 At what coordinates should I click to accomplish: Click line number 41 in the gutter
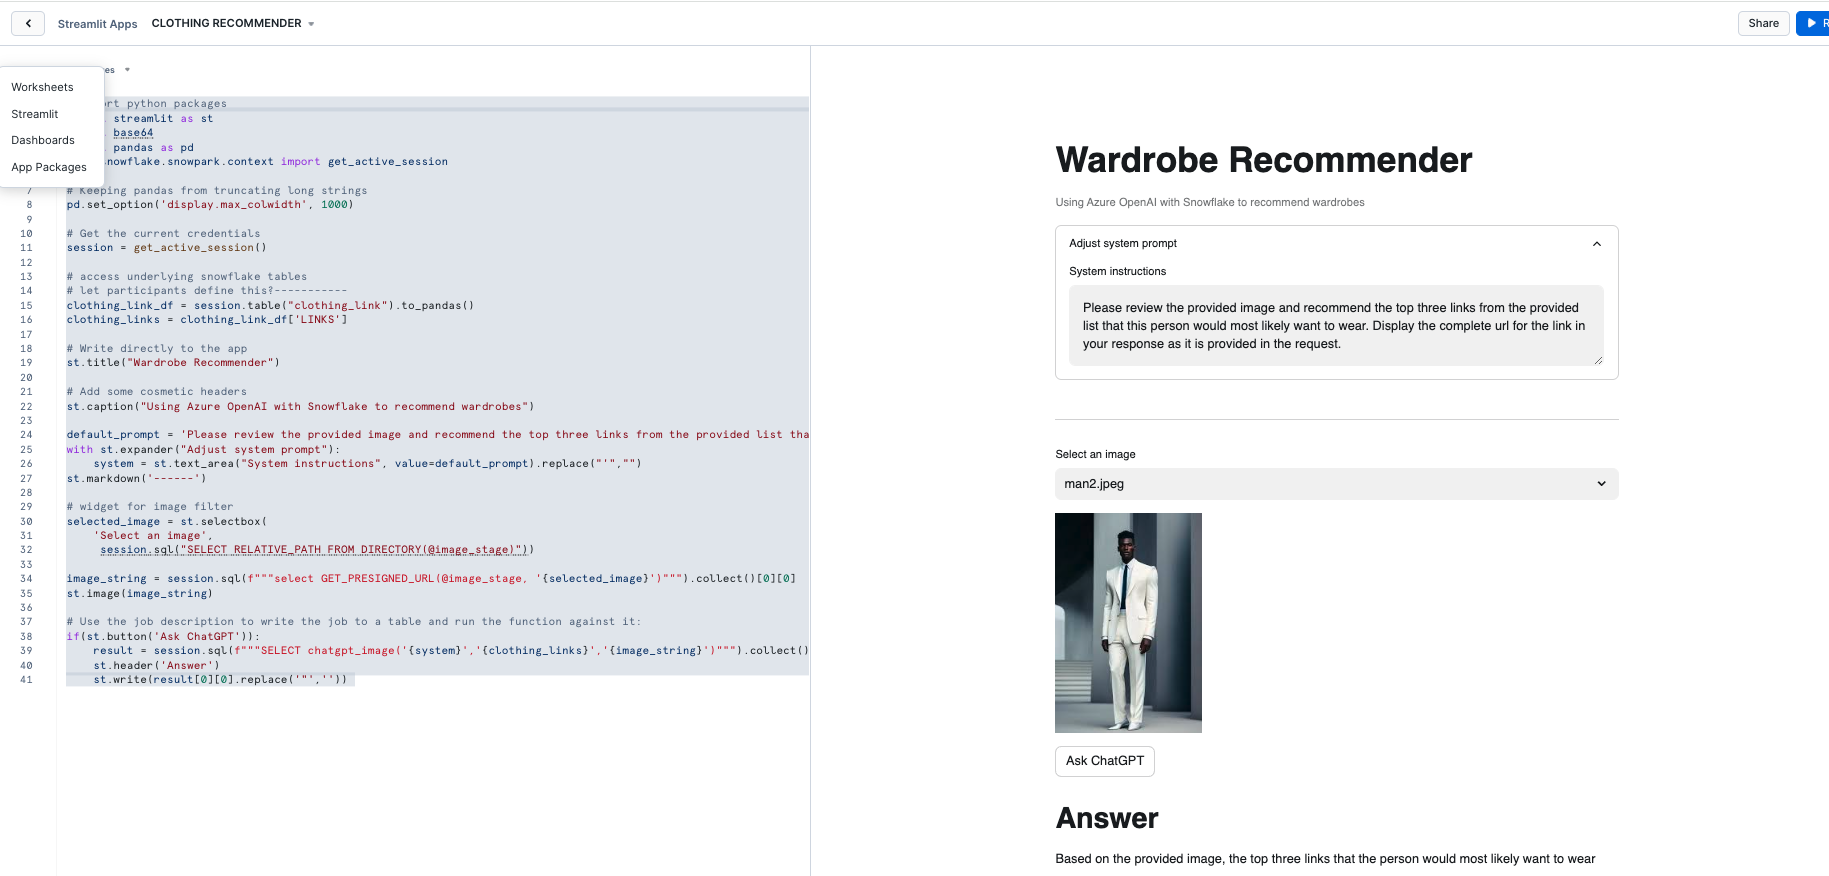26,680
